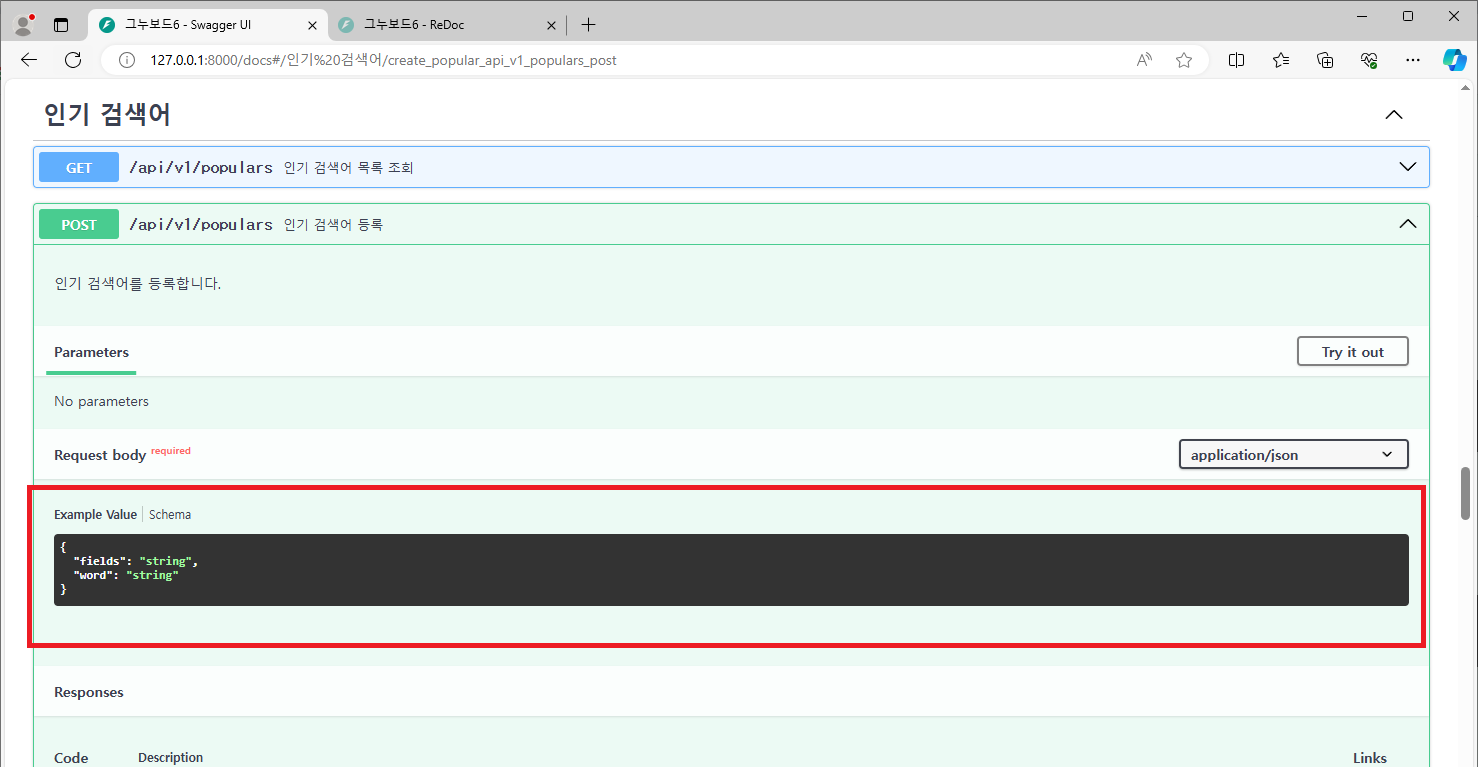The width and height of the screenshot is (1478, 767).
Task: Collapse the POST /api/v1/populars endpoint
Action: pos(1407,224)
